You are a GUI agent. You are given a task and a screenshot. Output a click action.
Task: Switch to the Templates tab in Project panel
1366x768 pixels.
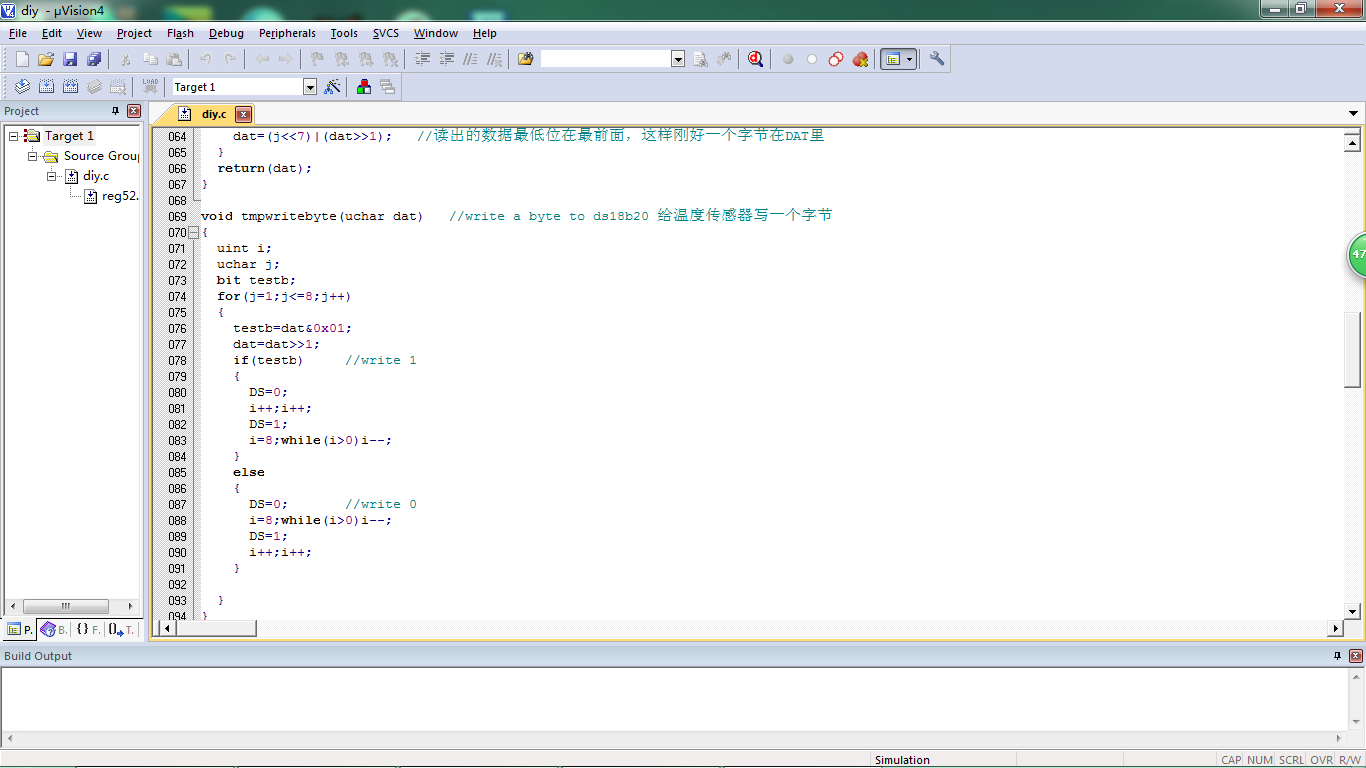point(121,629)
